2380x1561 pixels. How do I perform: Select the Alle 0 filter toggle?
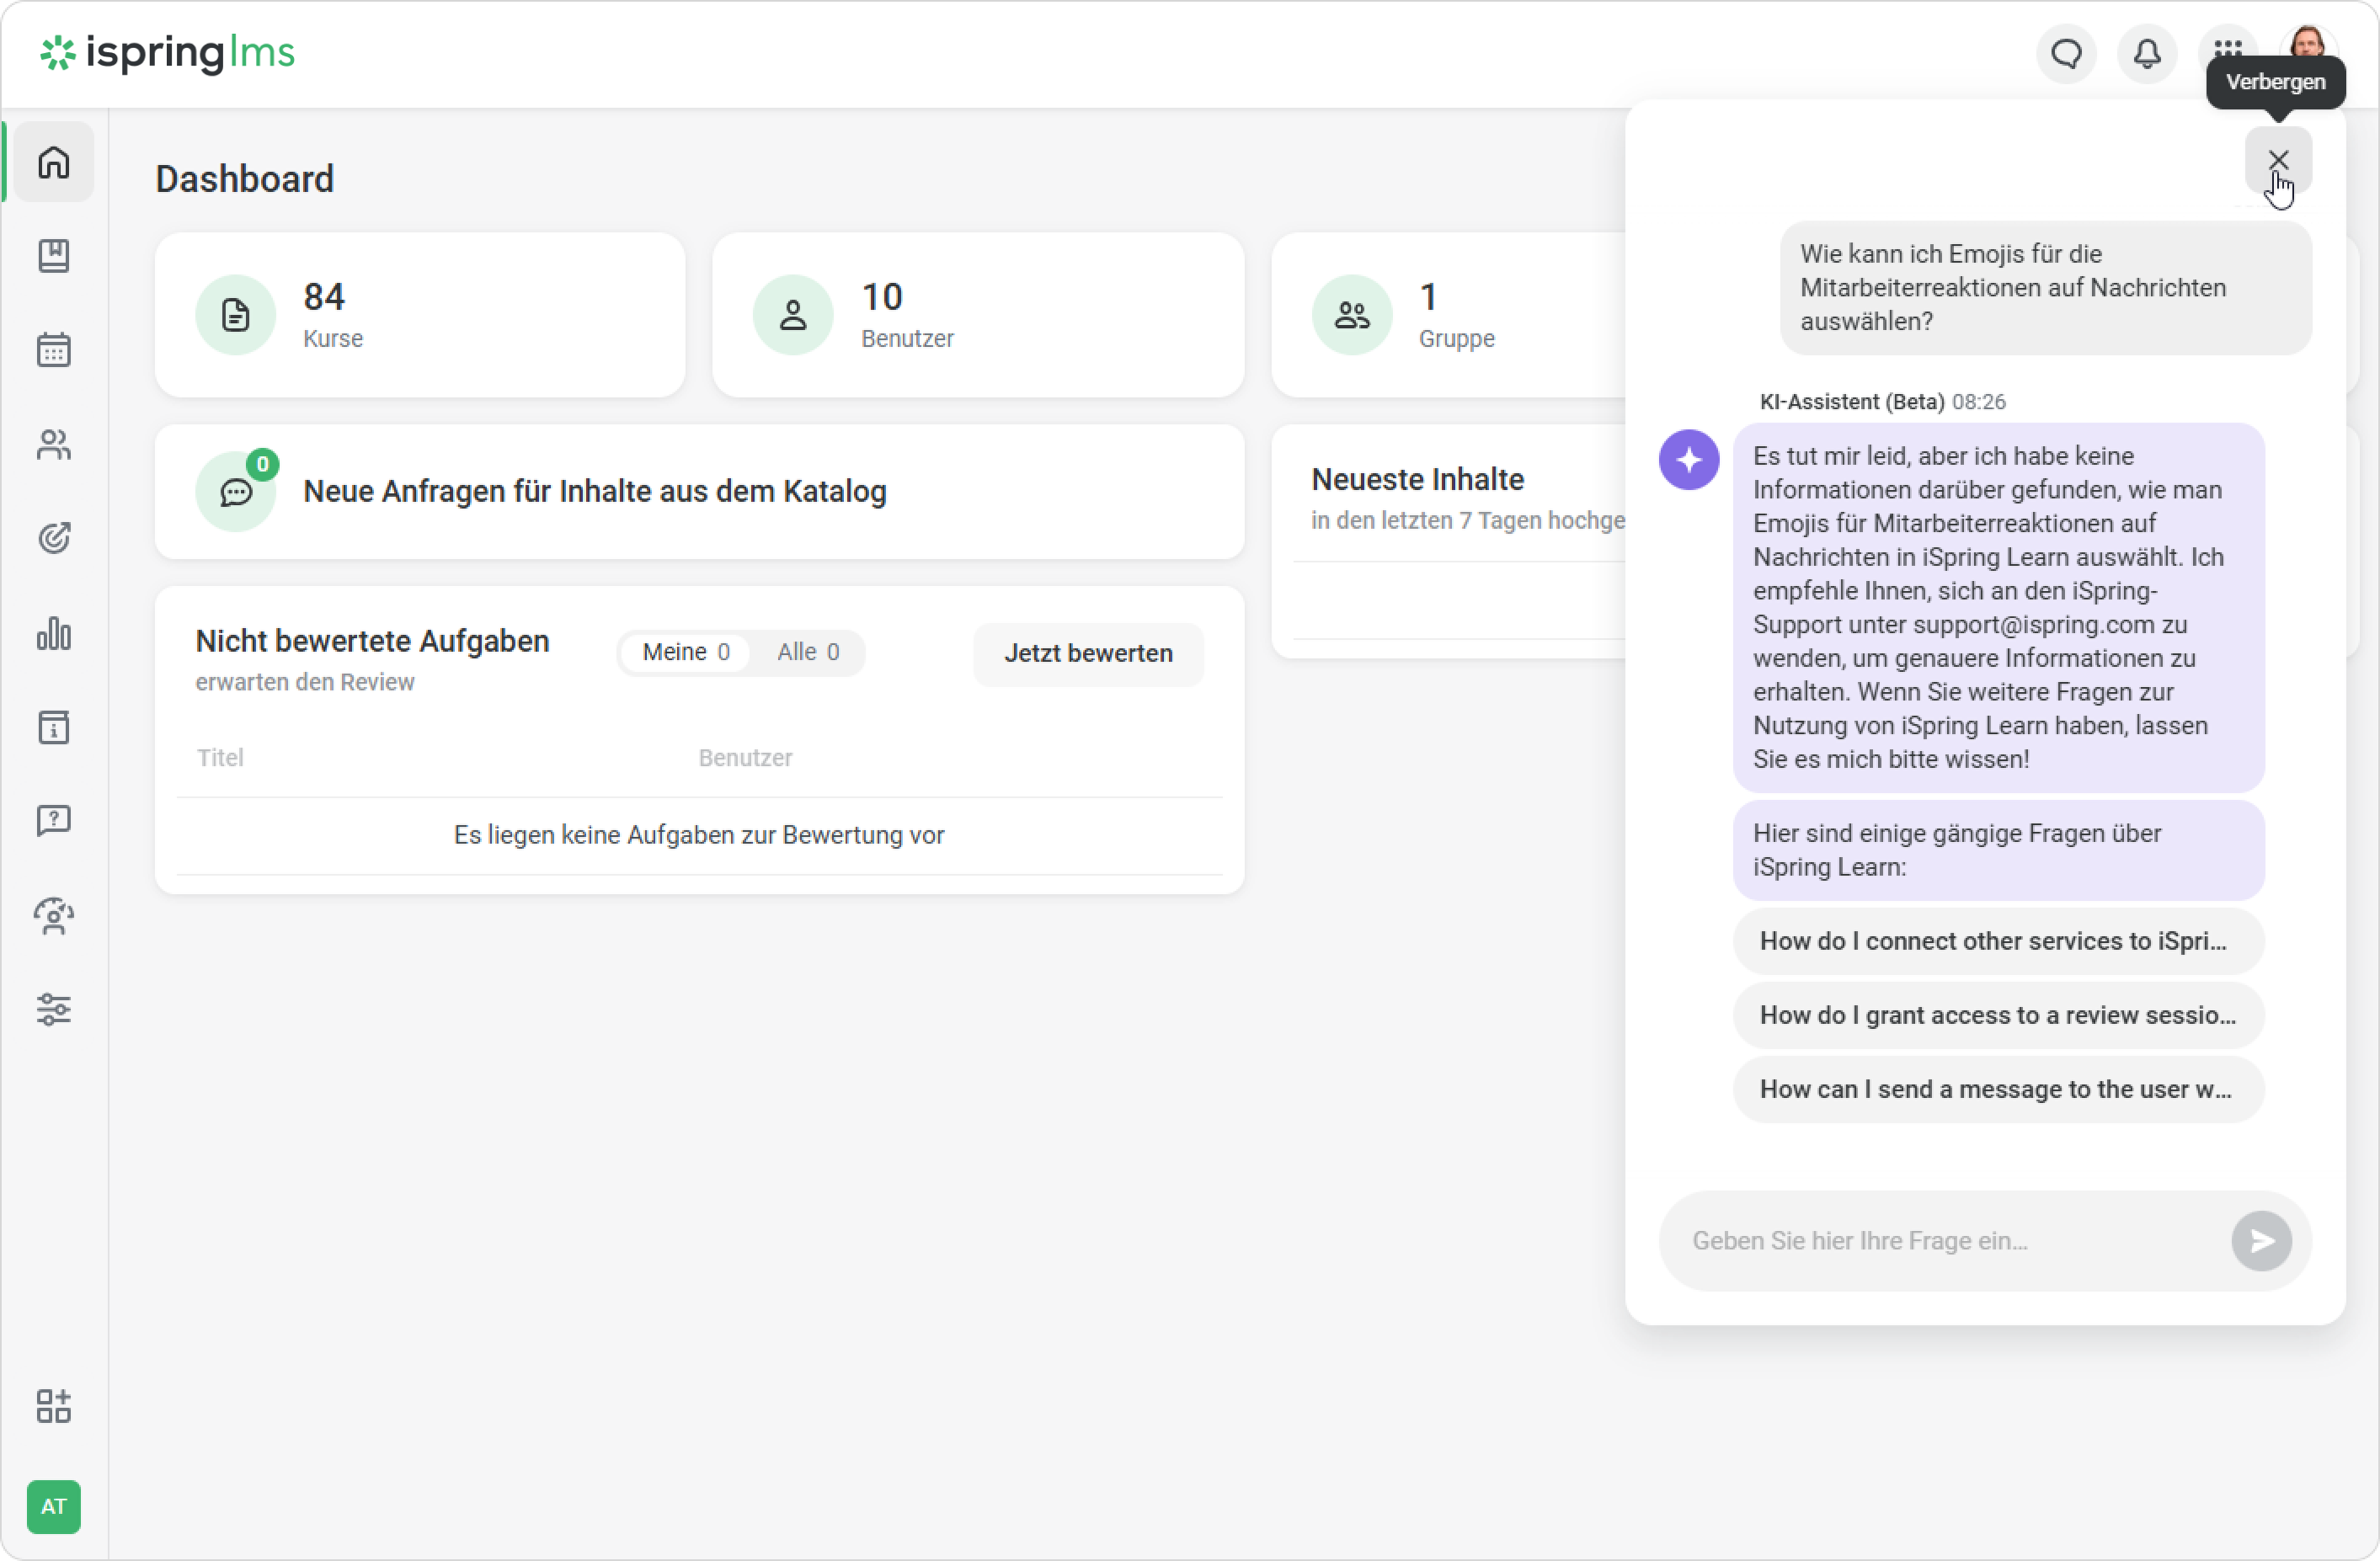pyautogui.click(x=808, y=652)
